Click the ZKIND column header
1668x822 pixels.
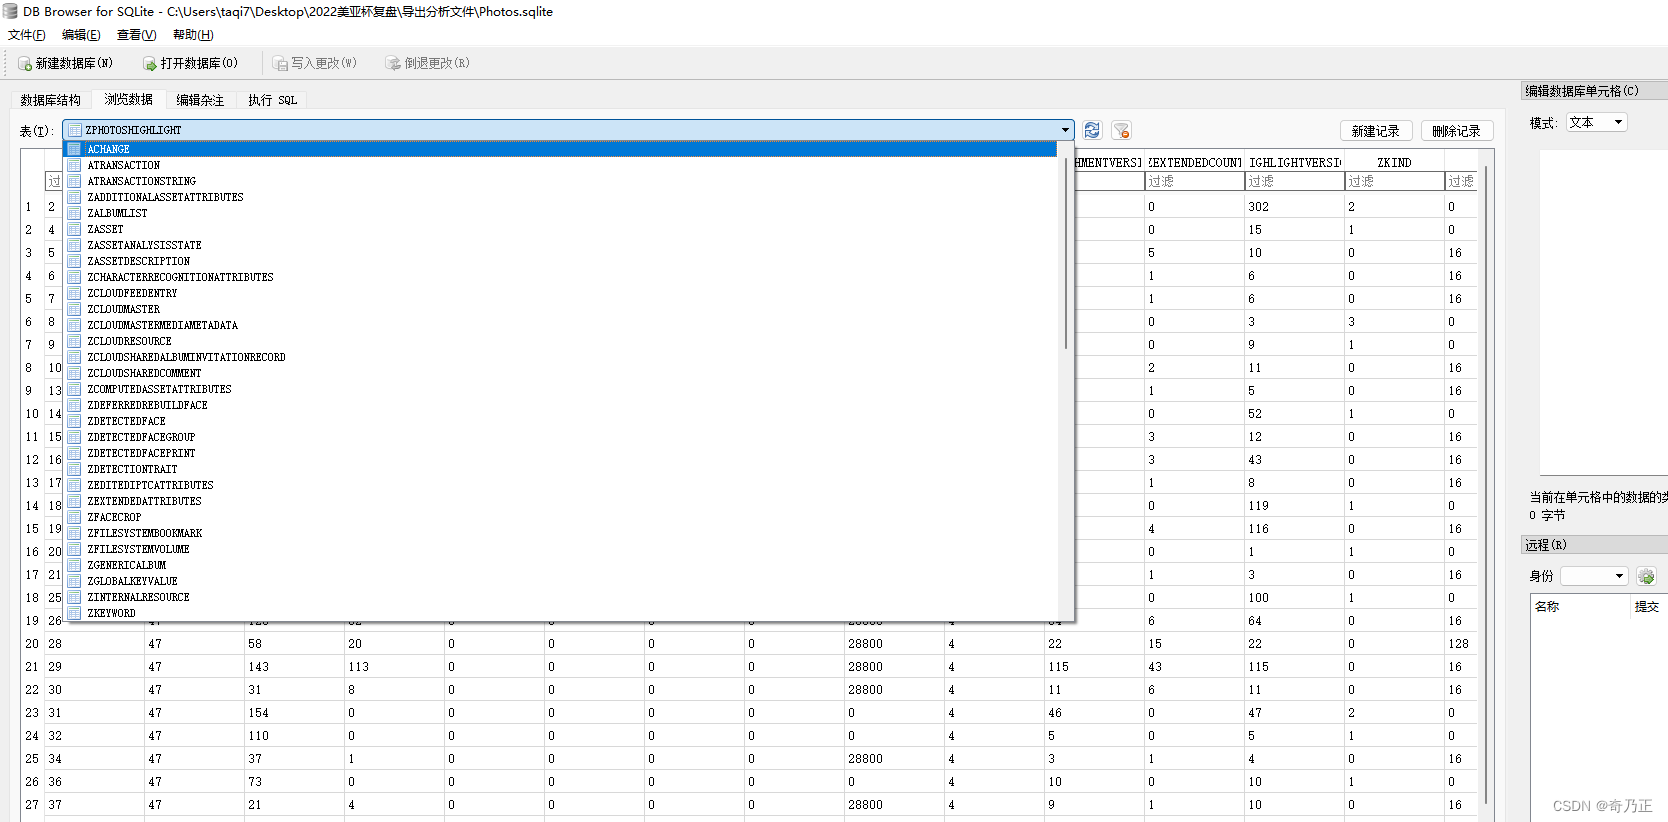point(1394,162)
